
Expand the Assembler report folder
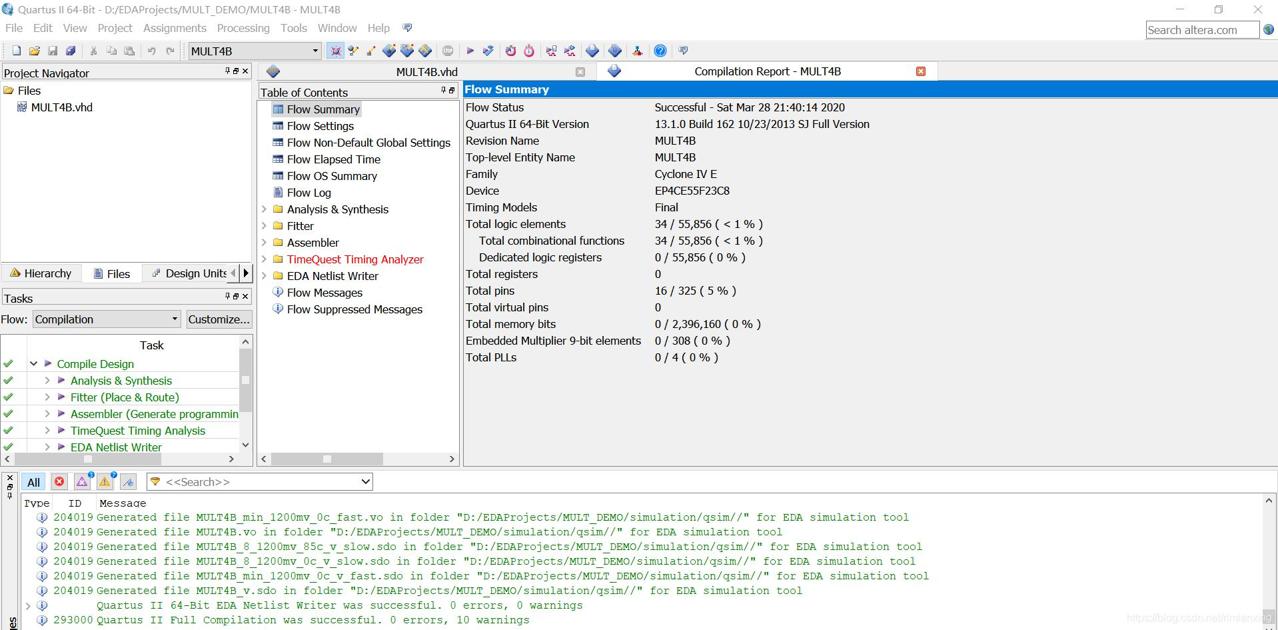click(x=265, y=243)
